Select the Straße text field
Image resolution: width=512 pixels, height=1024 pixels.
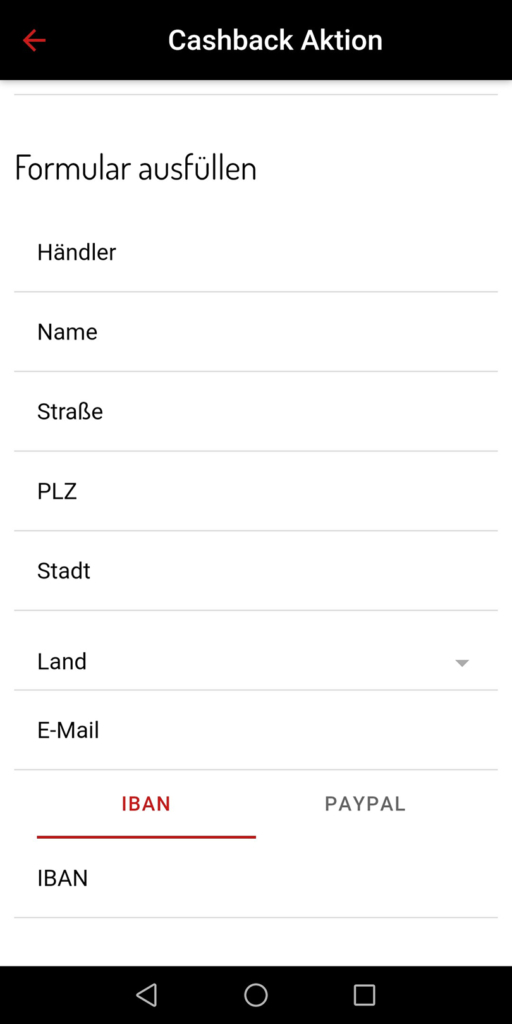pos(256,411)
